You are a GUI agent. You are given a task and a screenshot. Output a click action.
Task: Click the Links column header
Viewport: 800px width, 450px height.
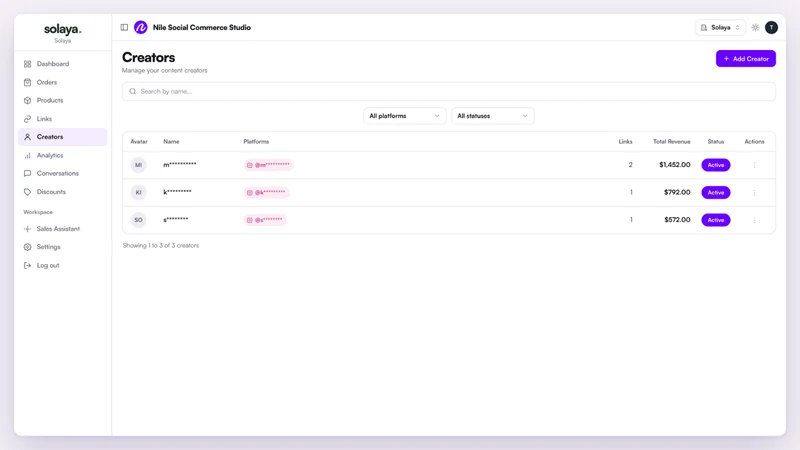[625, 142]
